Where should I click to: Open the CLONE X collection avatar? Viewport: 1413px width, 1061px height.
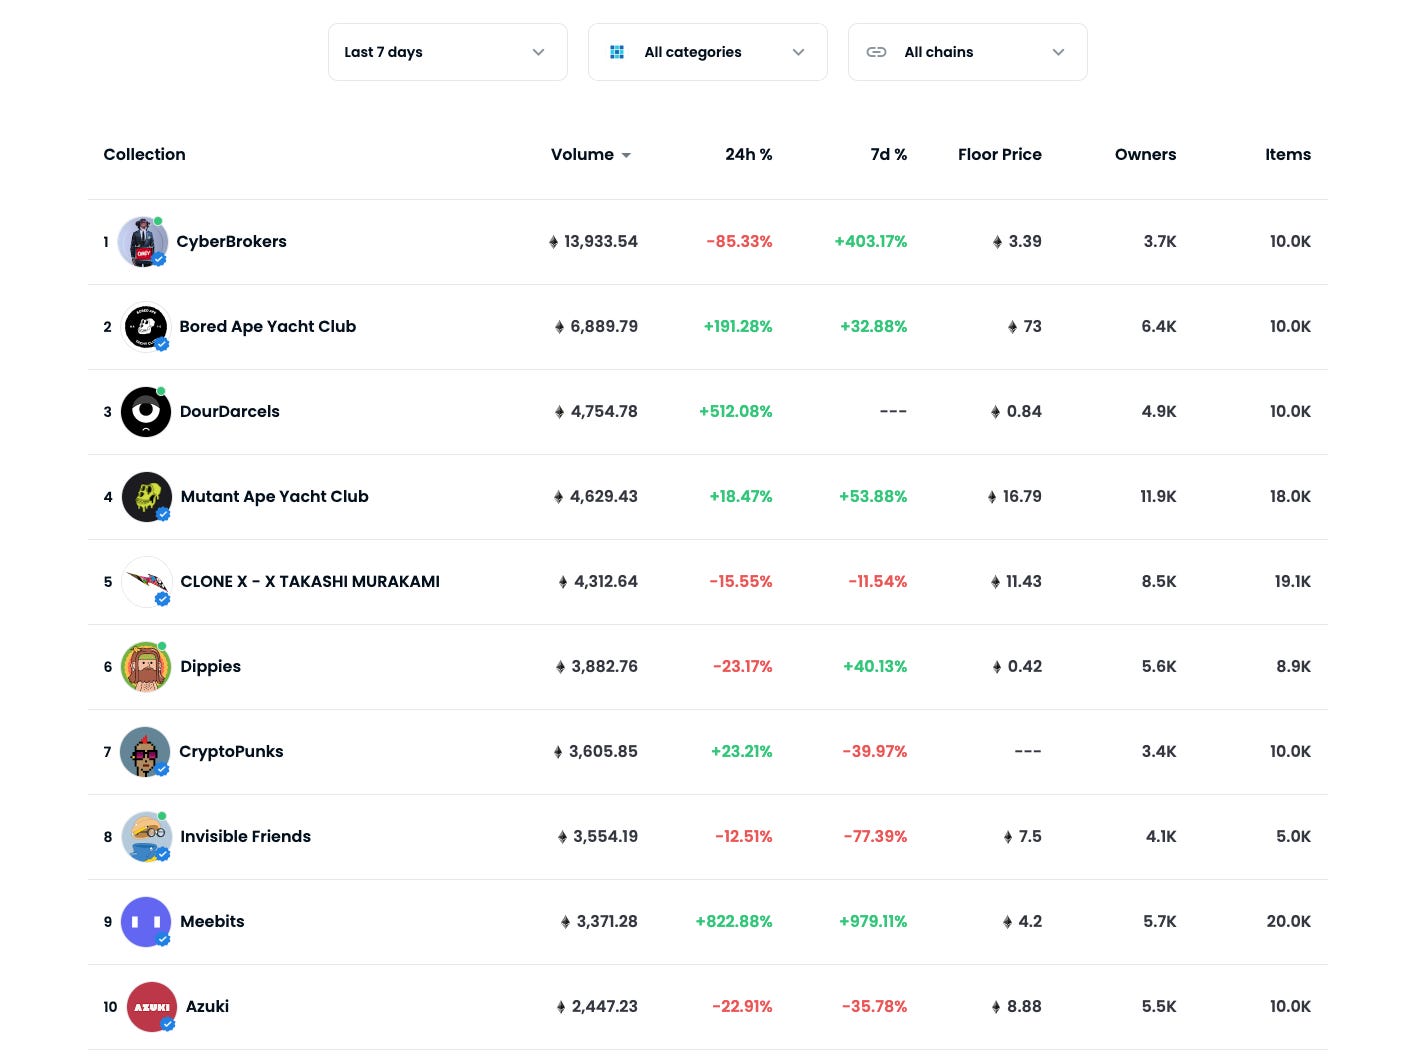pos(146,582)
